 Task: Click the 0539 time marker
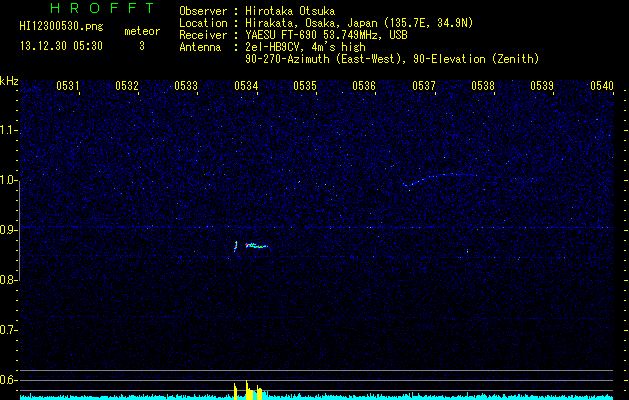542,86
